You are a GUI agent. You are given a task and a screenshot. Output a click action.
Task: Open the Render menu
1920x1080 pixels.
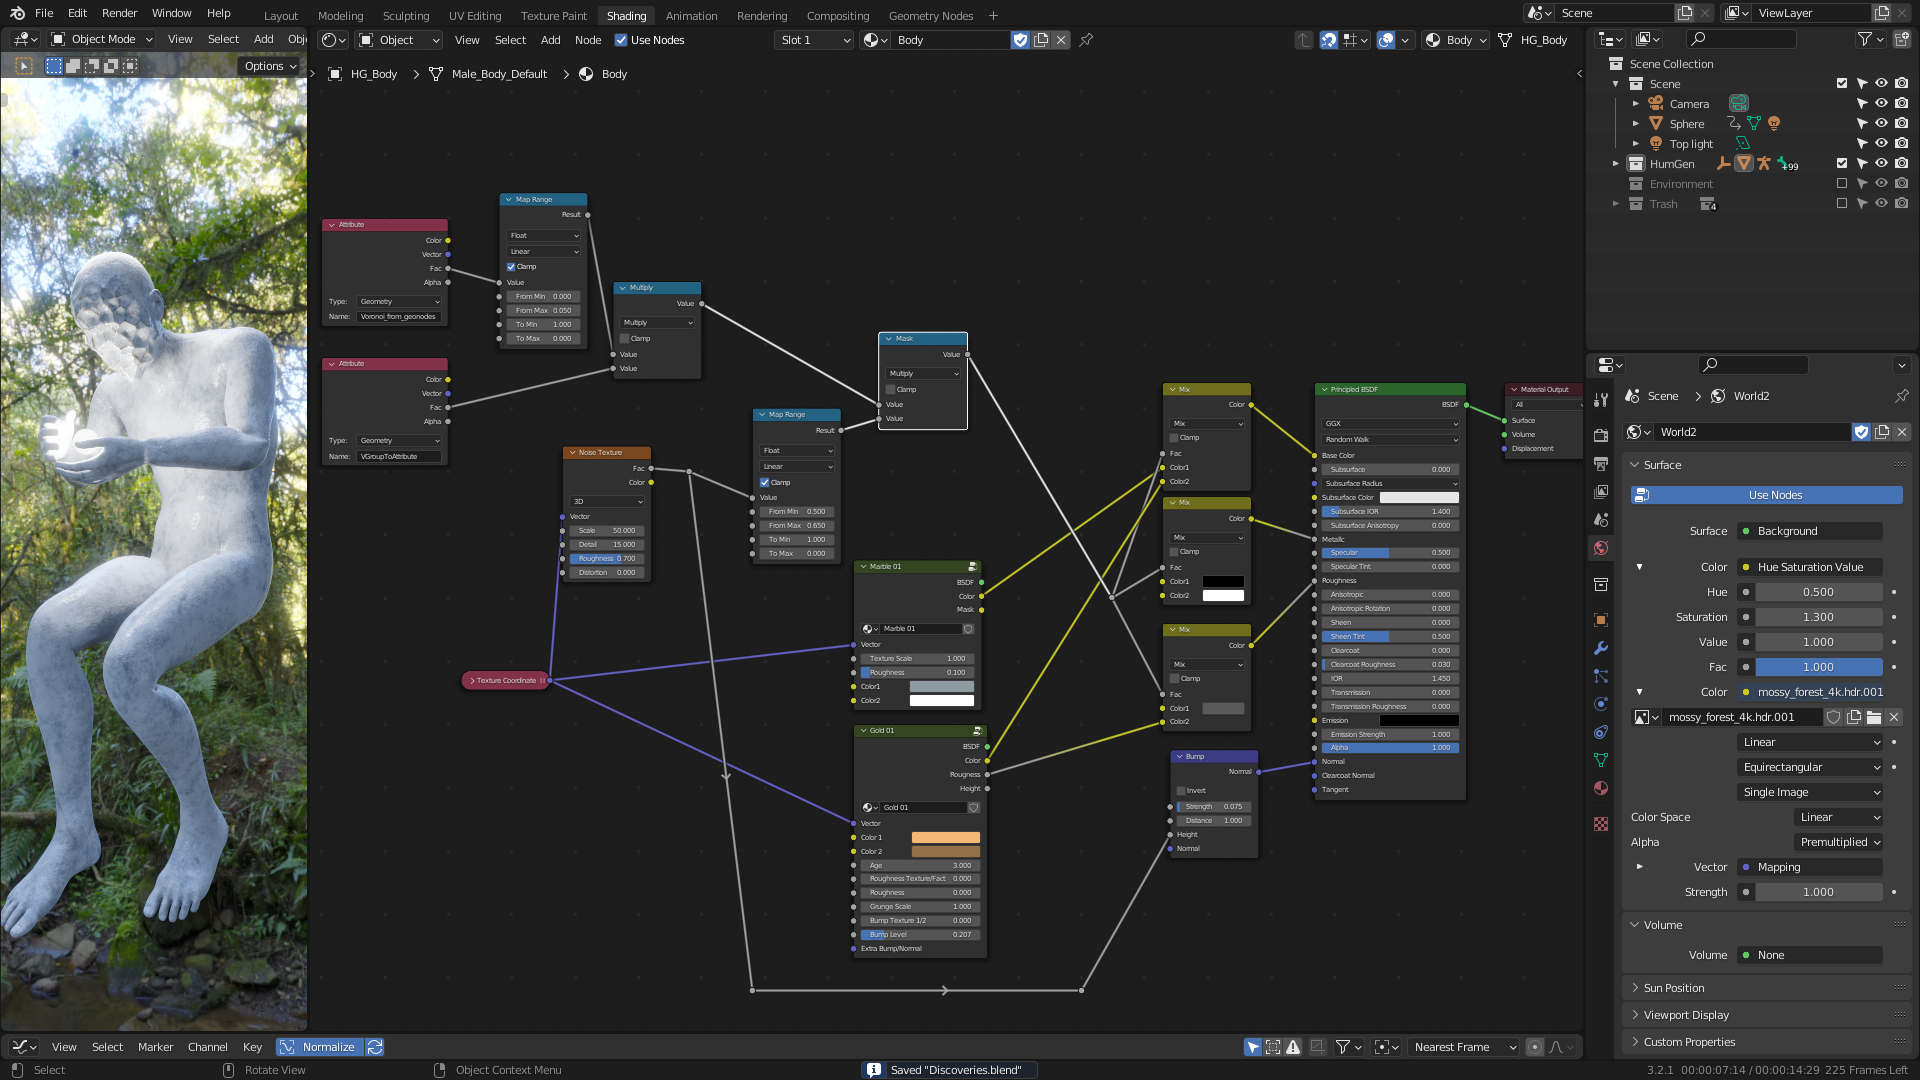tap(119, 13)
